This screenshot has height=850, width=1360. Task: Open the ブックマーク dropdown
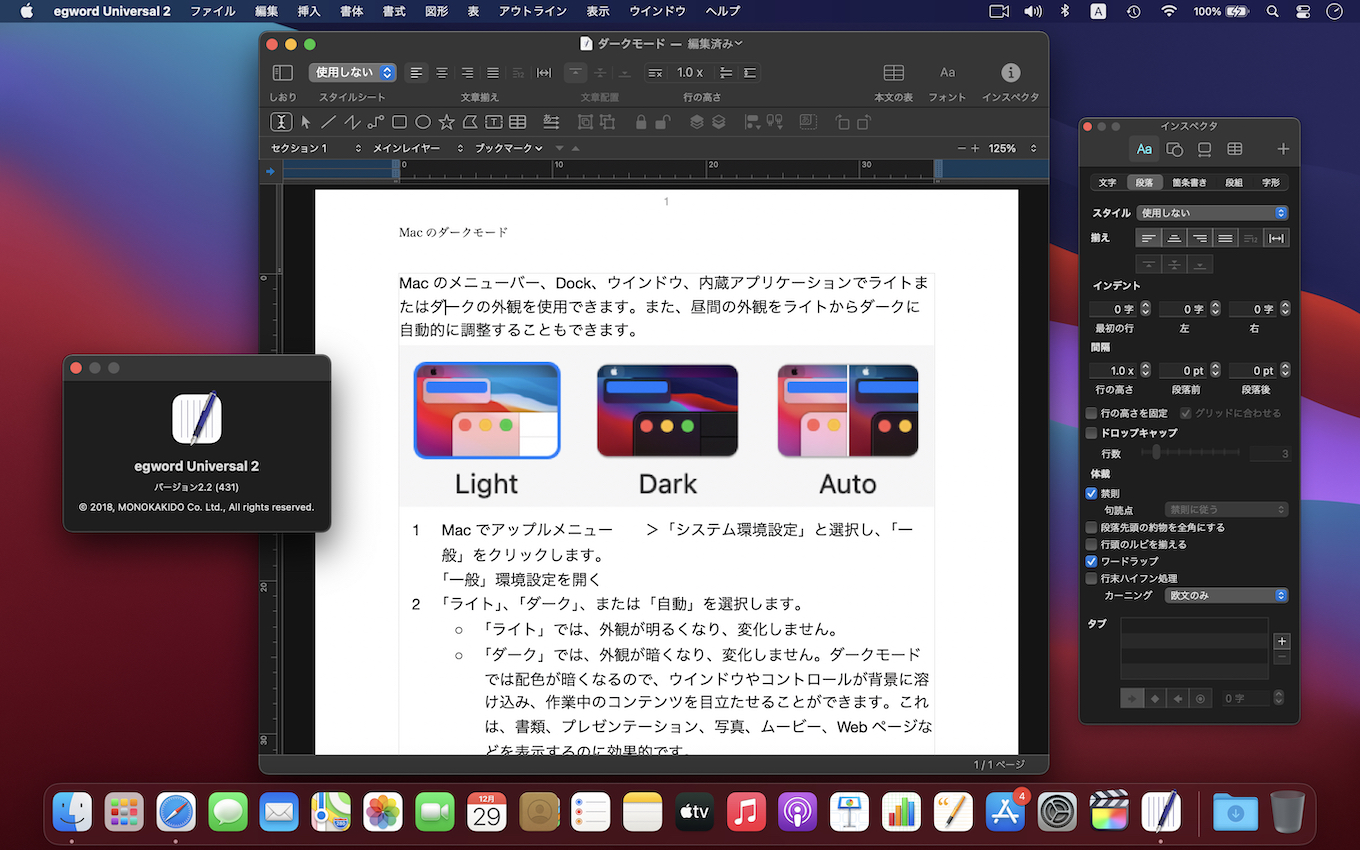pyautogui.click(x=509, y=148)
